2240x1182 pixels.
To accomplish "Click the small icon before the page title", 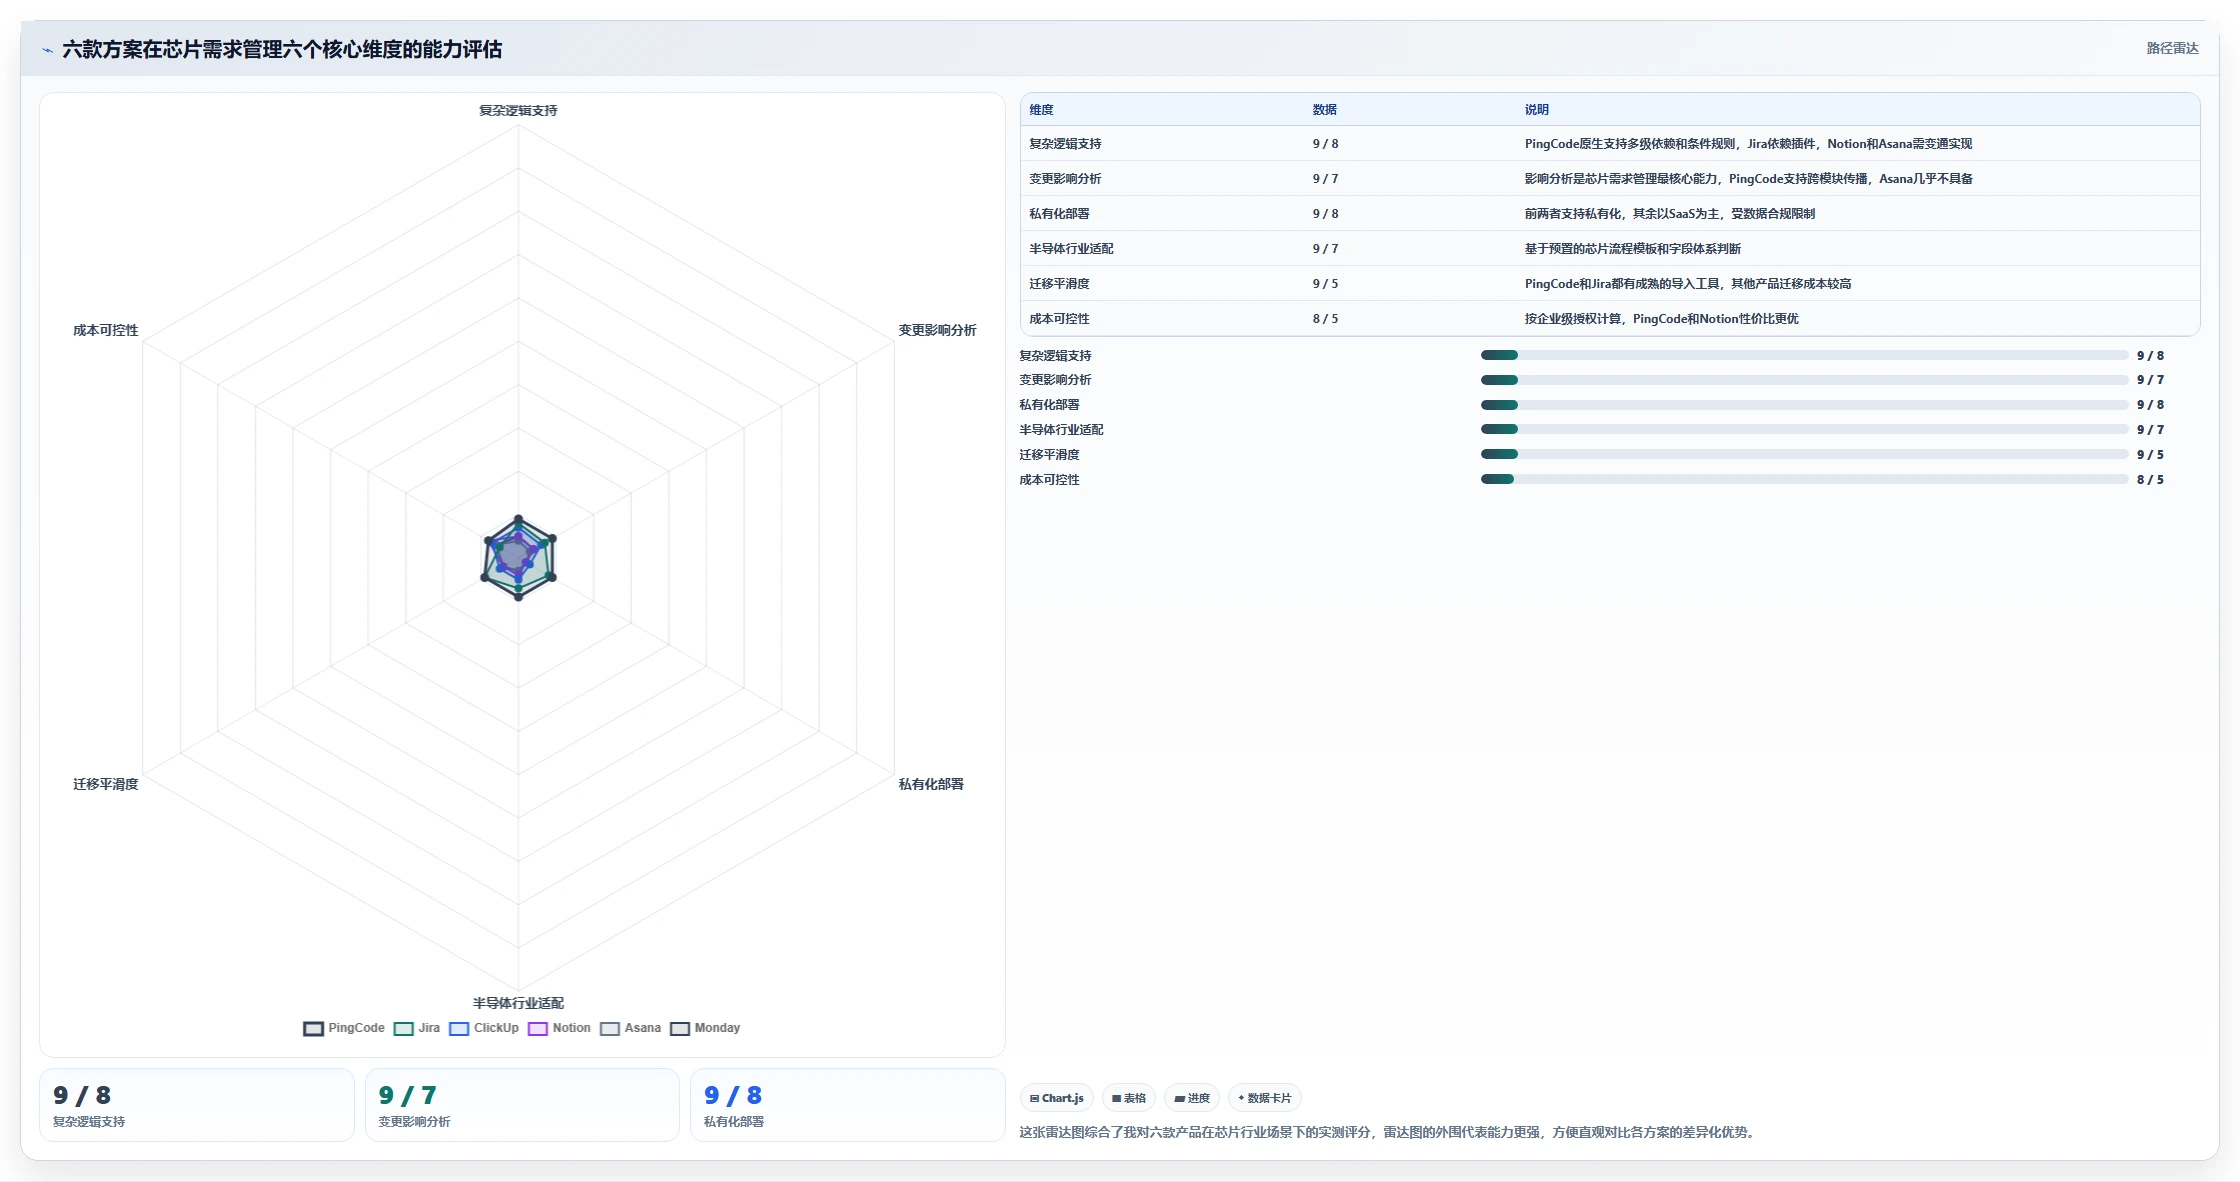I will tap(47, 50).
